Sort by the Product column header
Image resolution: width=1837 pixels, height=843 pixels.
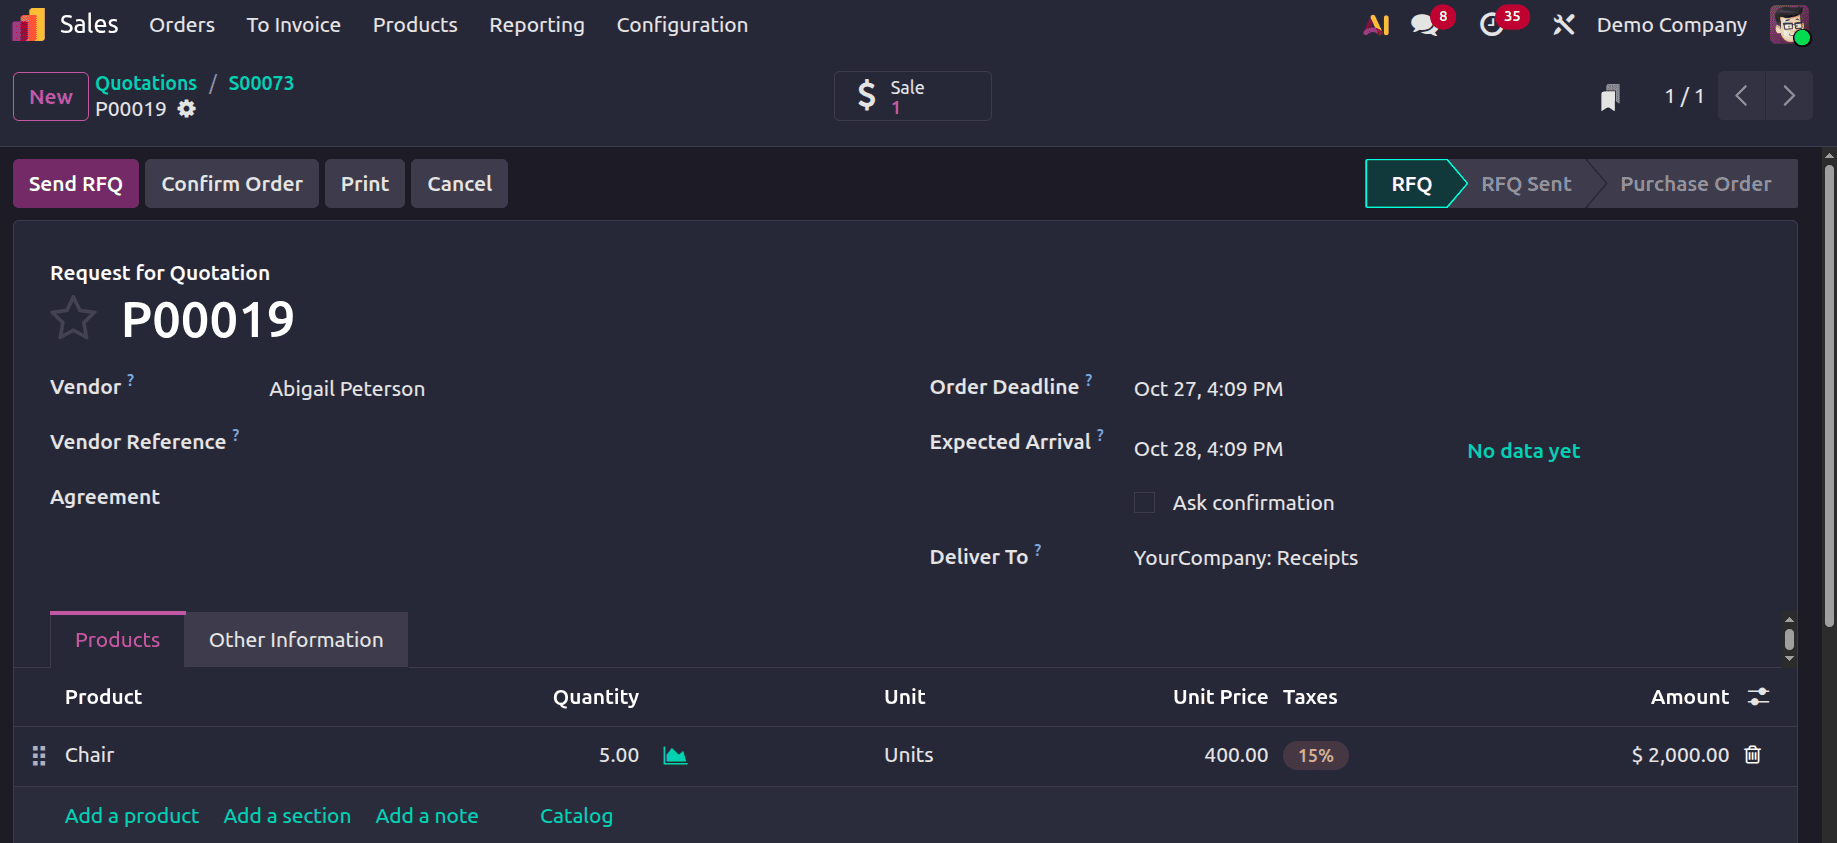coord(103,697)
